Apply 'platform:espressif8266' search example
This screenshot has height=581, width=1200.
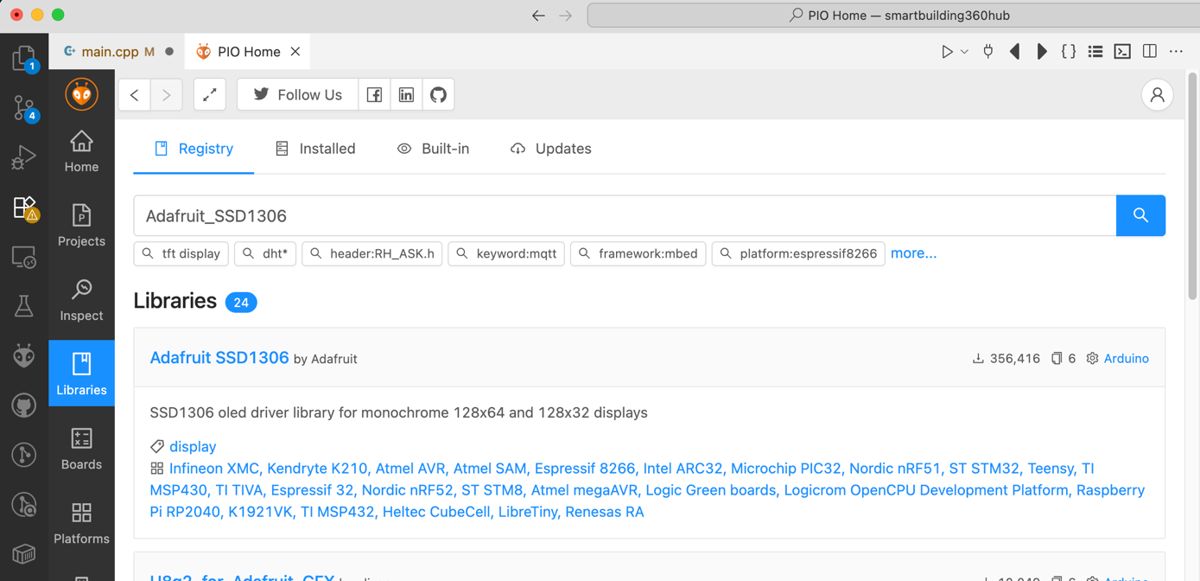[x=798, y=254]
